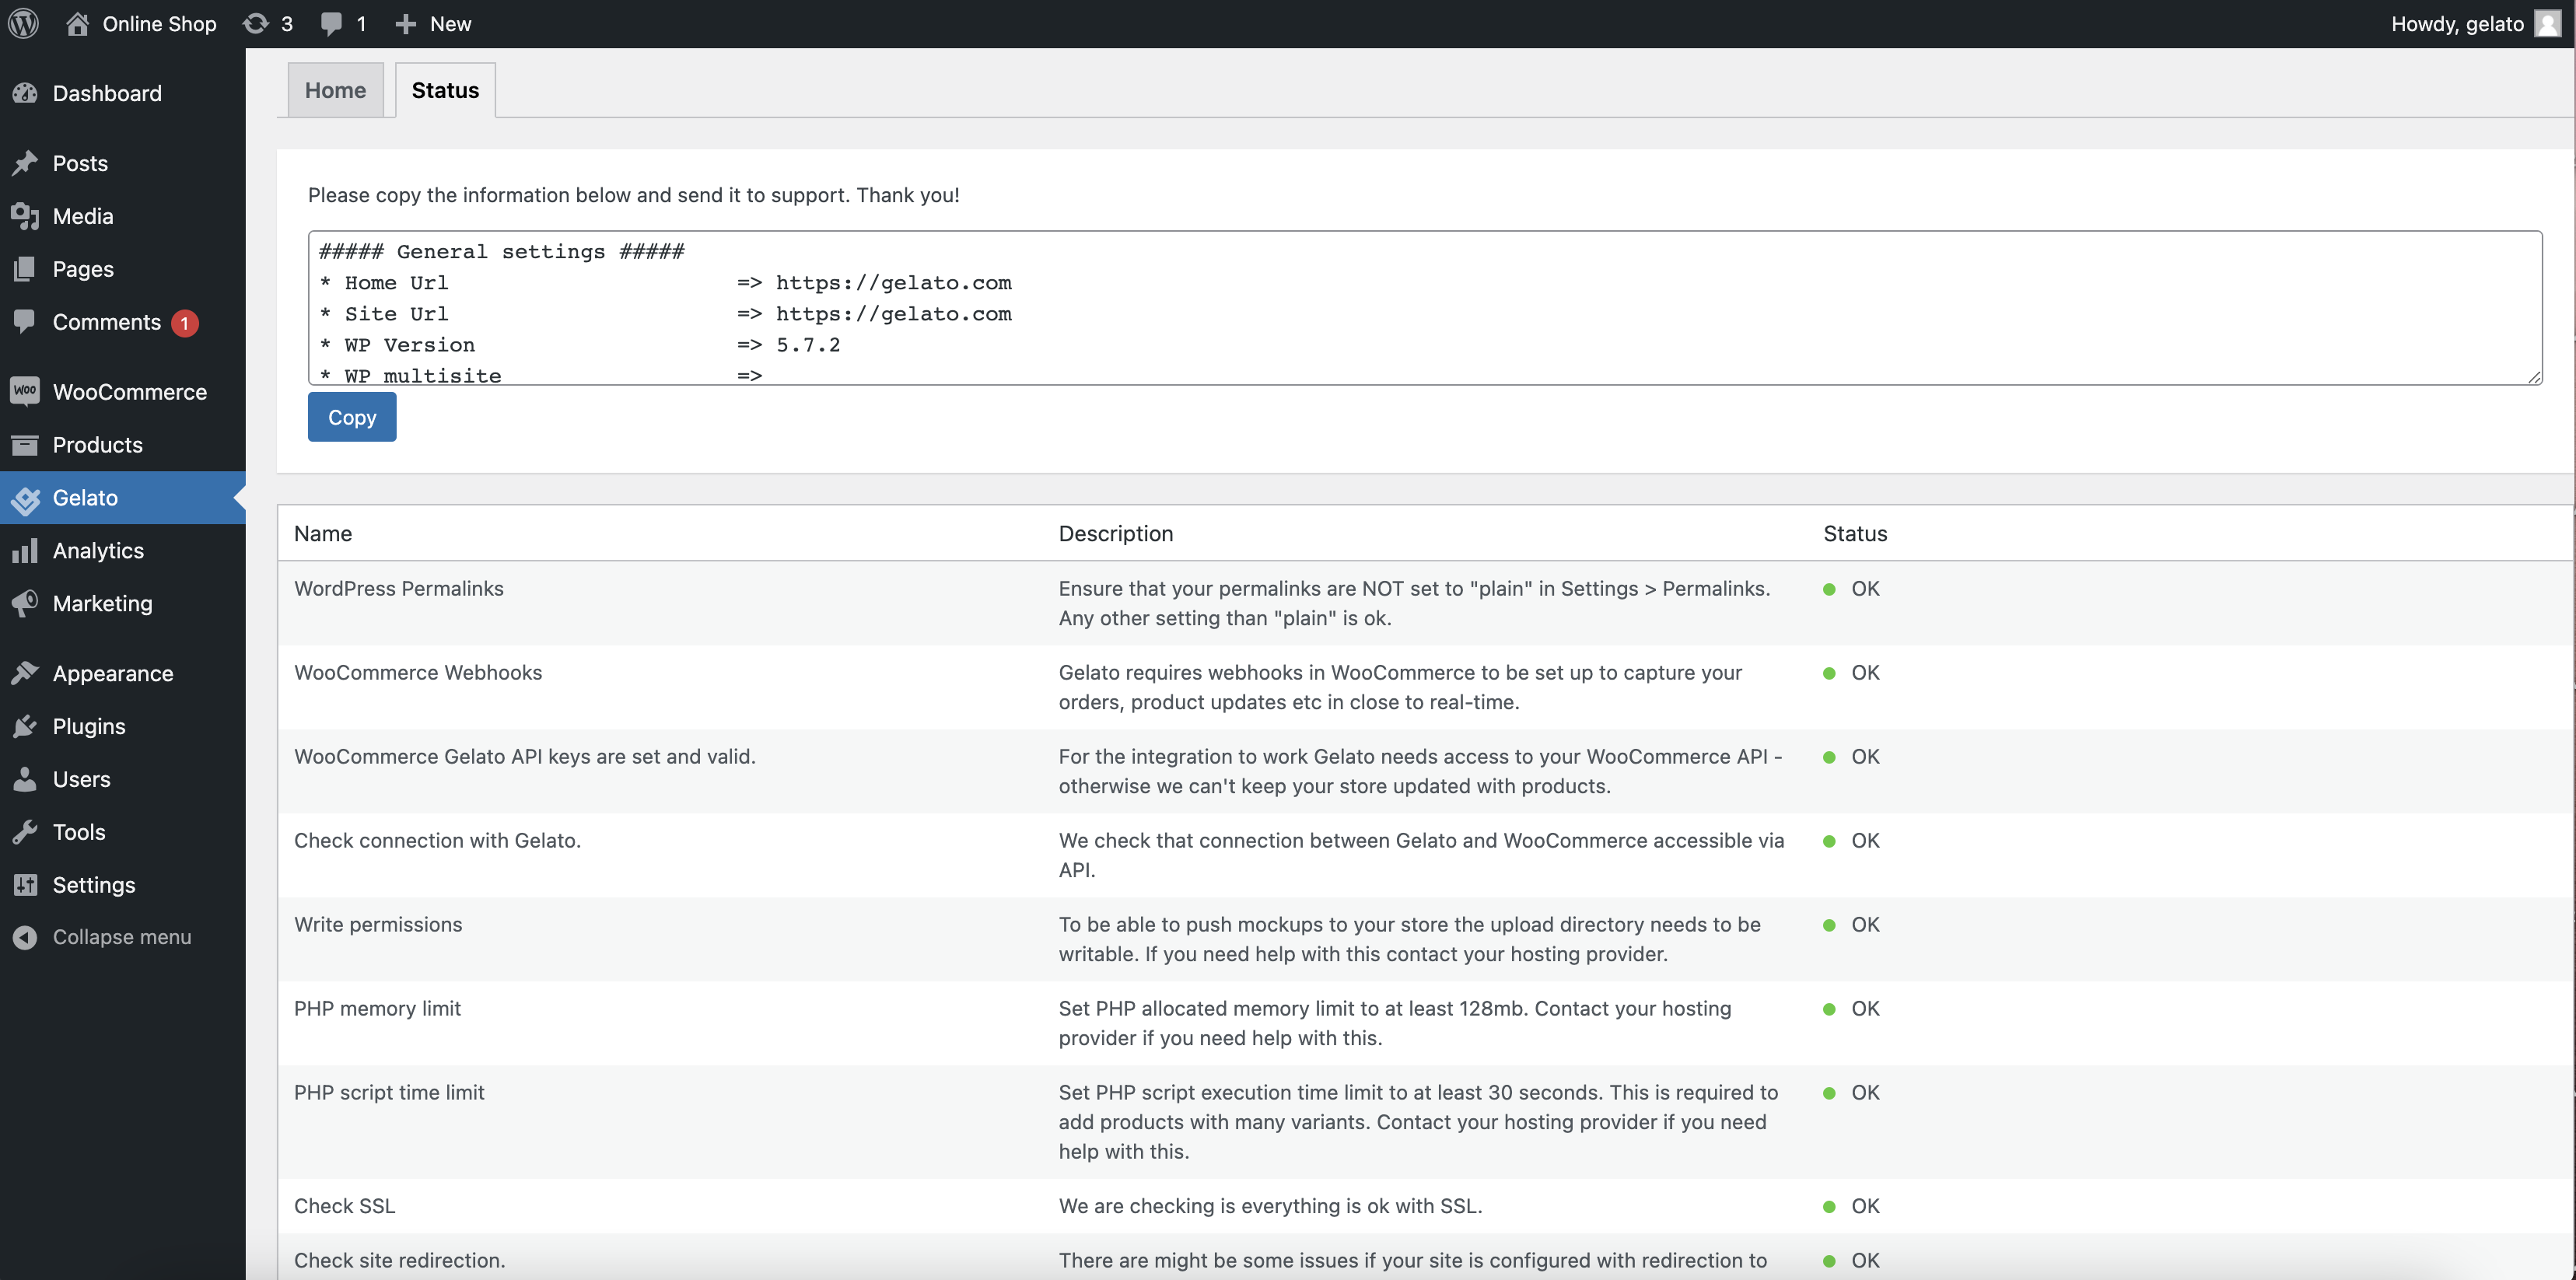2576x1280 pixels.
Task: Open Tools in sidebar
Action: [79, 833]
